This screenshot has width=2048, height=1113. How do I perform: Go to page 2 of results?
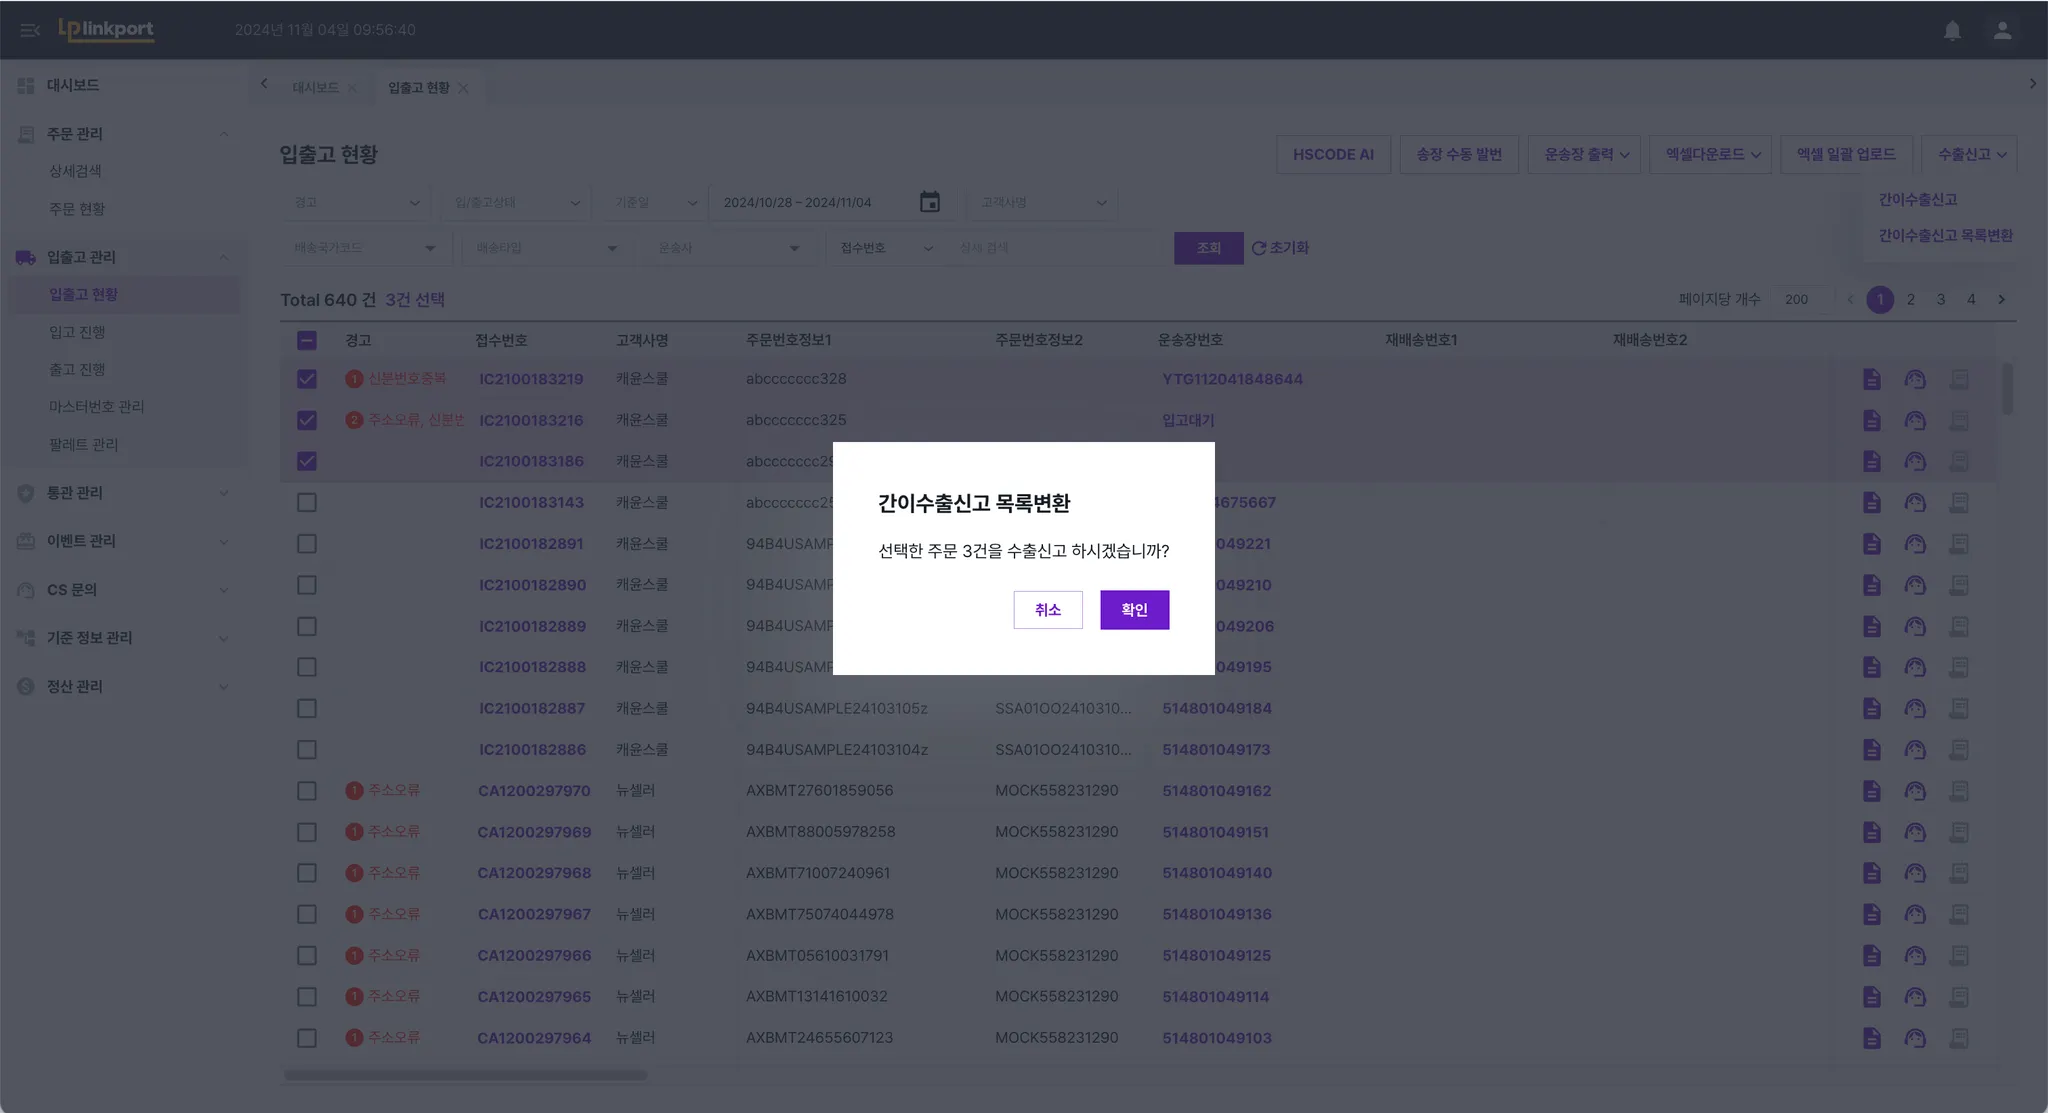1910,299
